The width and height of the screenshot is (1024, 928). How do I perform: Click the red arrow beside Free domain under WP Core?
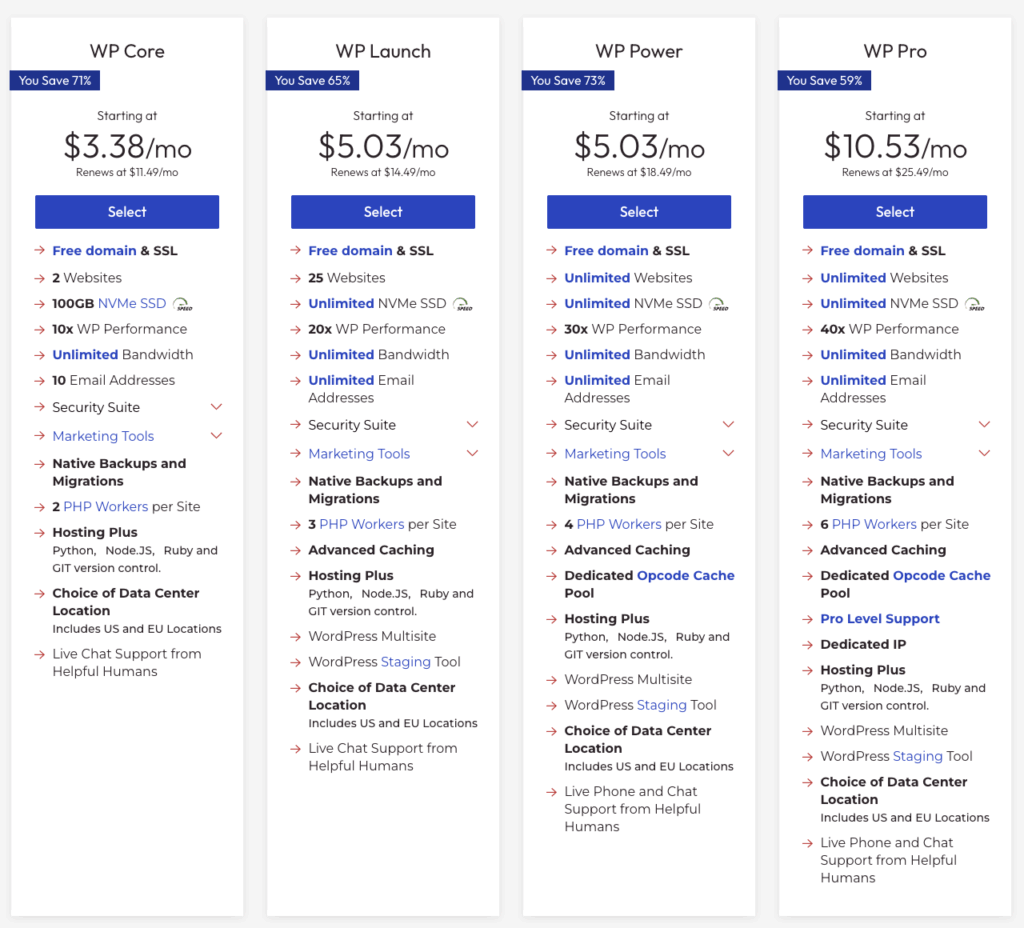[40, 250]
